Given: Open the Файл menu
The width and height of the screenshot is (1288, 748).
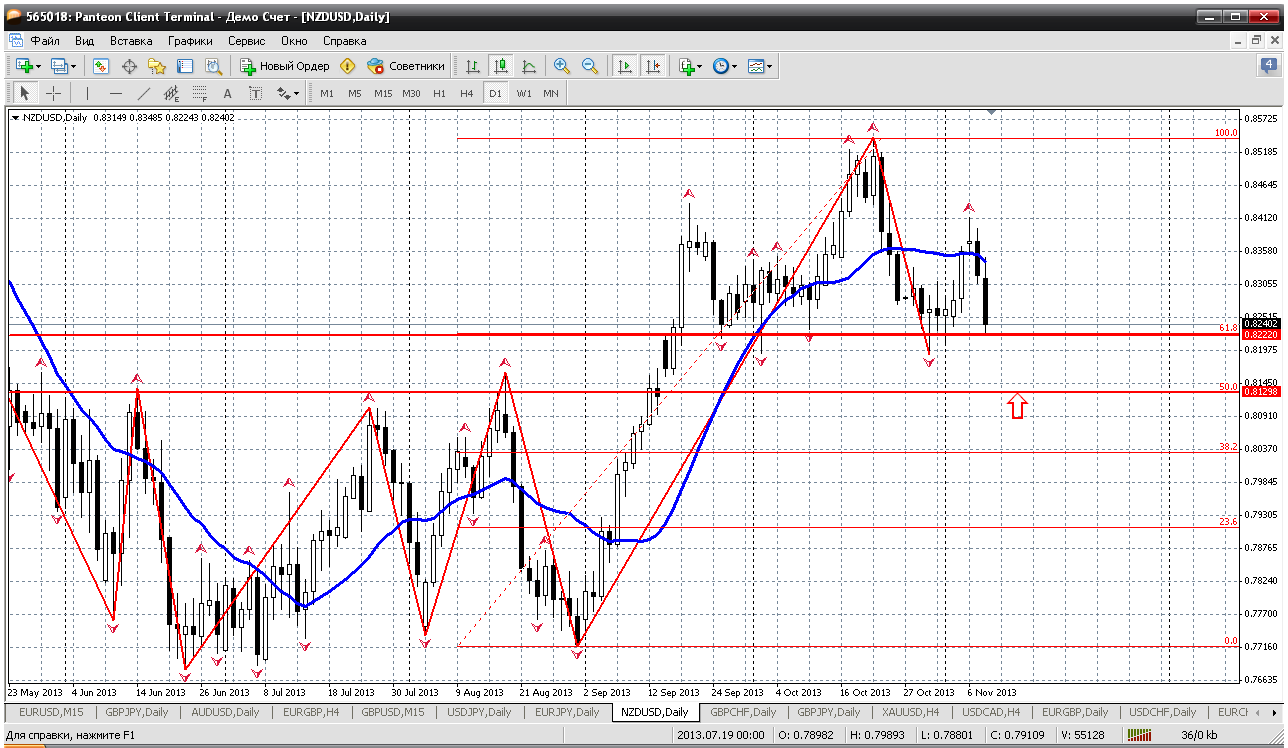Looking at the screenshot, I should point(45,41).
